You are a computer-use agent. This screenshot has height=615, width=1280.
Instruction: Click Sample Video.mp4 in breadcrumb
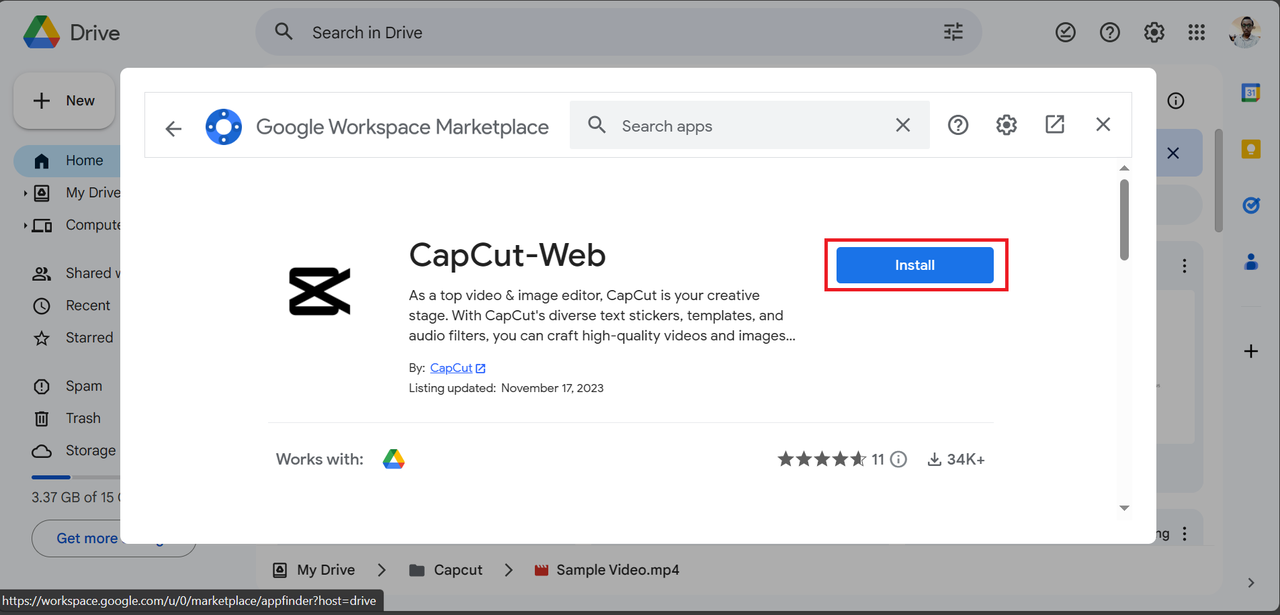606,570
